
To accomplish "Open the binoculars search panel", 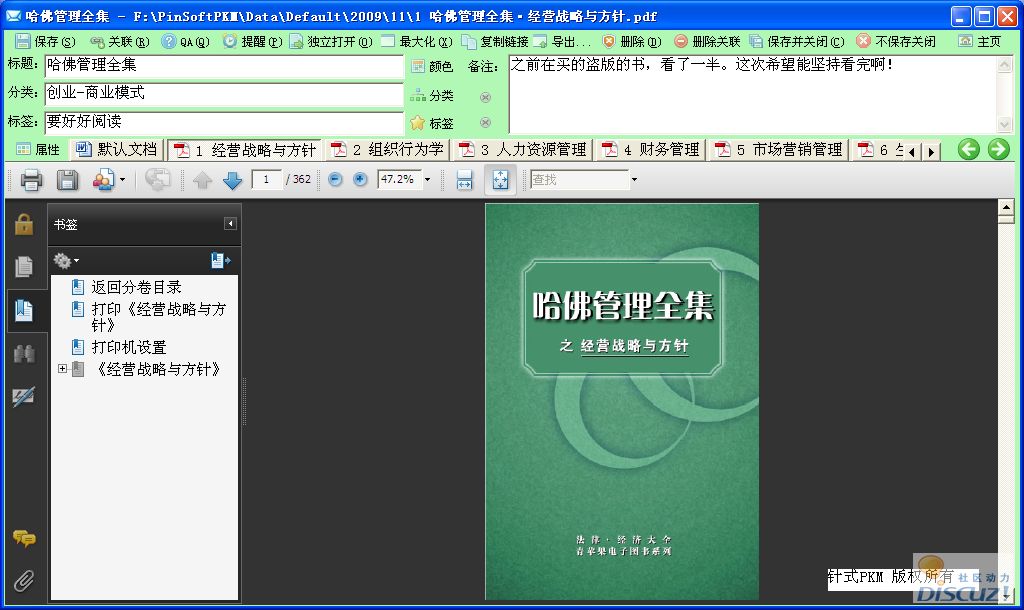I will point(23,354).
